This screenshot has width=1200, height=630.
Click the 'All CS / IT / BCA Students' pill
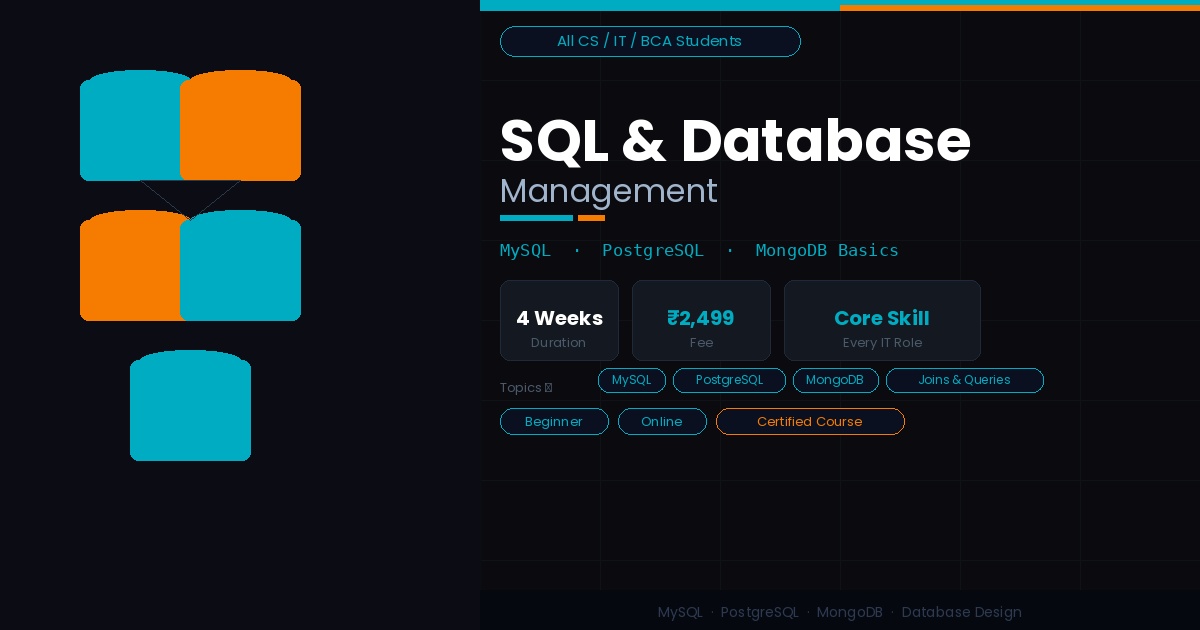(x=650, y=41)
